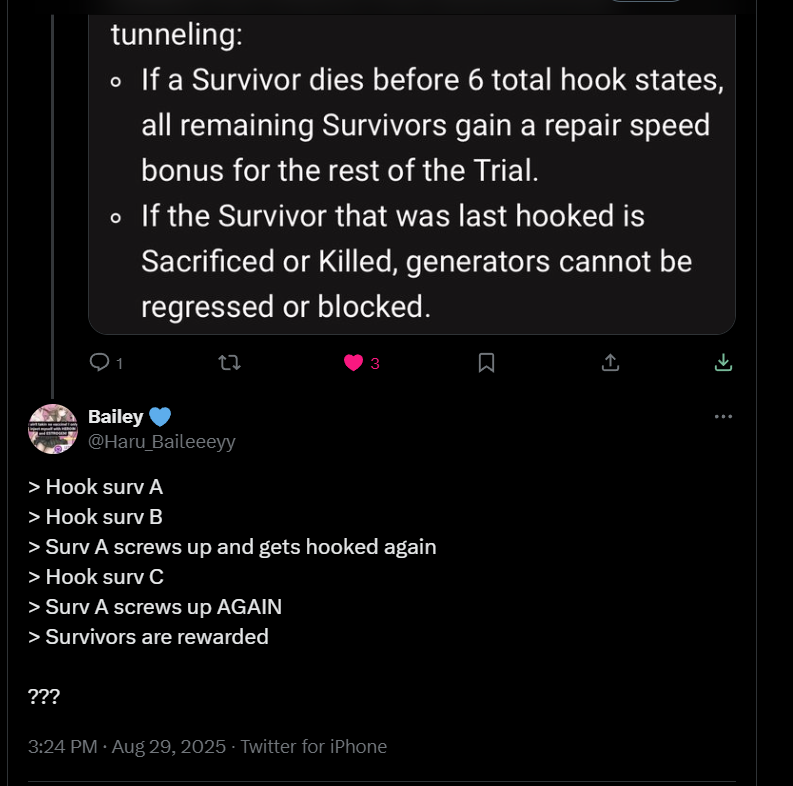Open Bailey's profile picture
The height and width of the screenshot is (786, 793).
pyautogui.click(x=53, y=429)
